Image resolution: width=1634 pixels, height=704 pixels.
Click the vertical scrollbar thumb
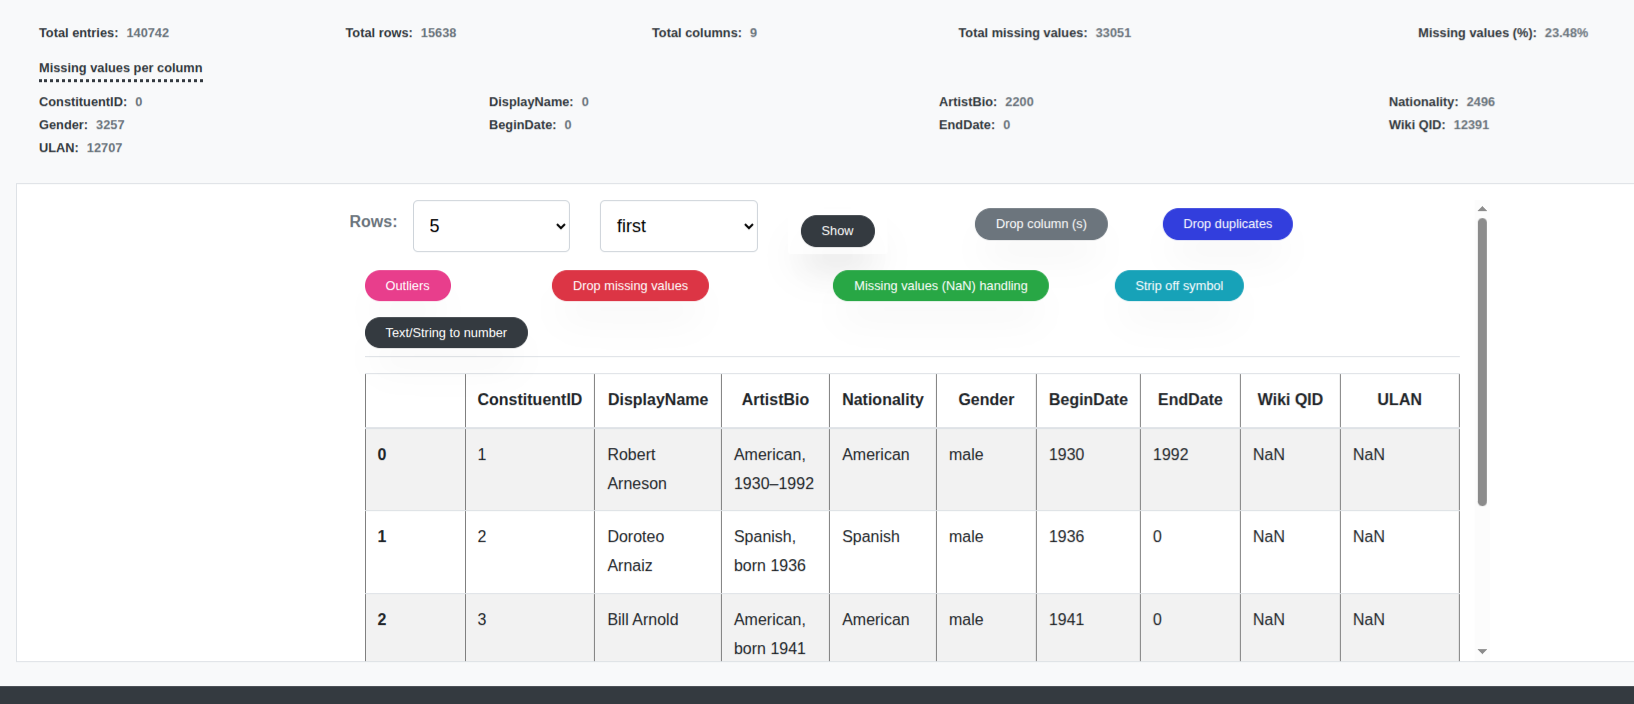(x=1482, y=360)
